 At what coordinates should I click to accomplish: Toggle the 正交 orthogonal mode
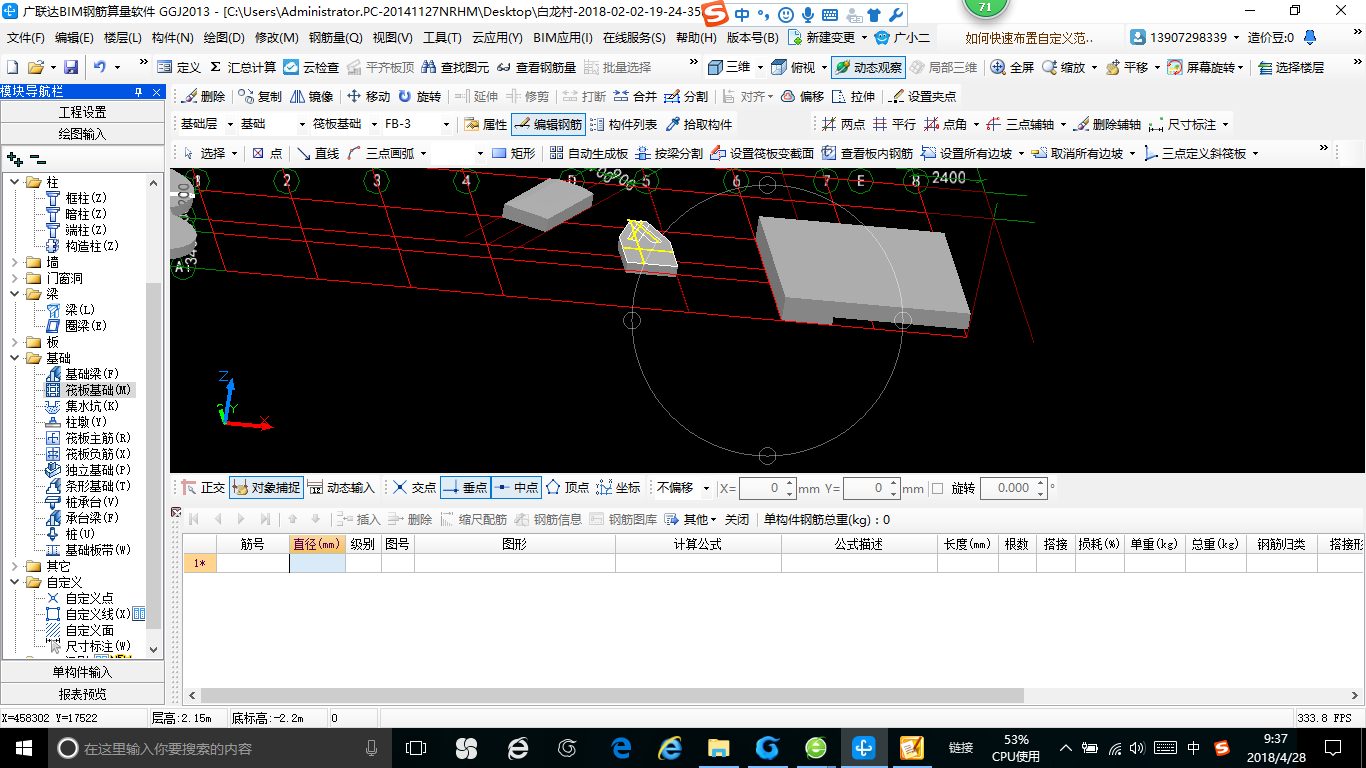click(x=203, y=488)
